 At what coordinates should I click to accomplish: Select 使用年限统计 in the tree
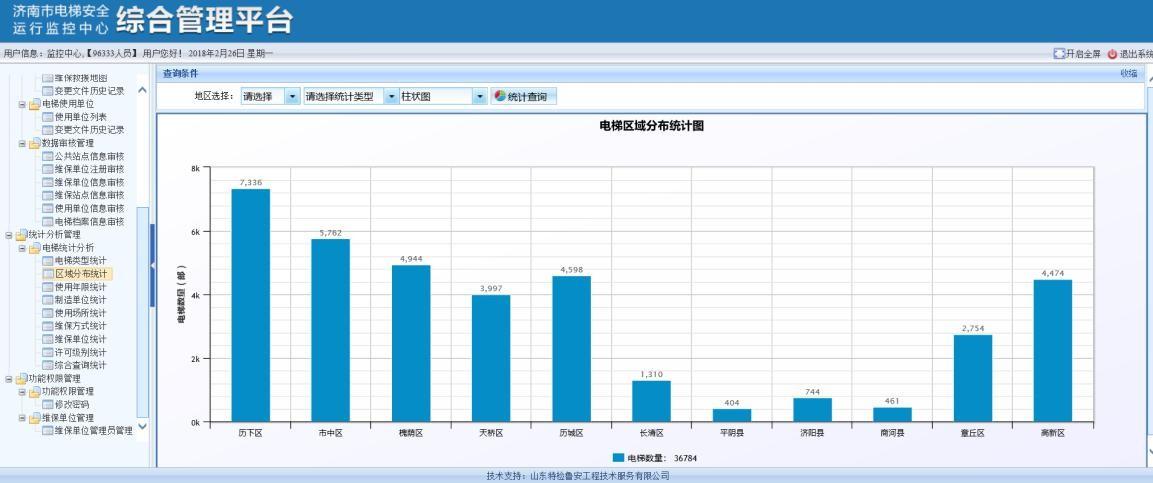(80, 286)
